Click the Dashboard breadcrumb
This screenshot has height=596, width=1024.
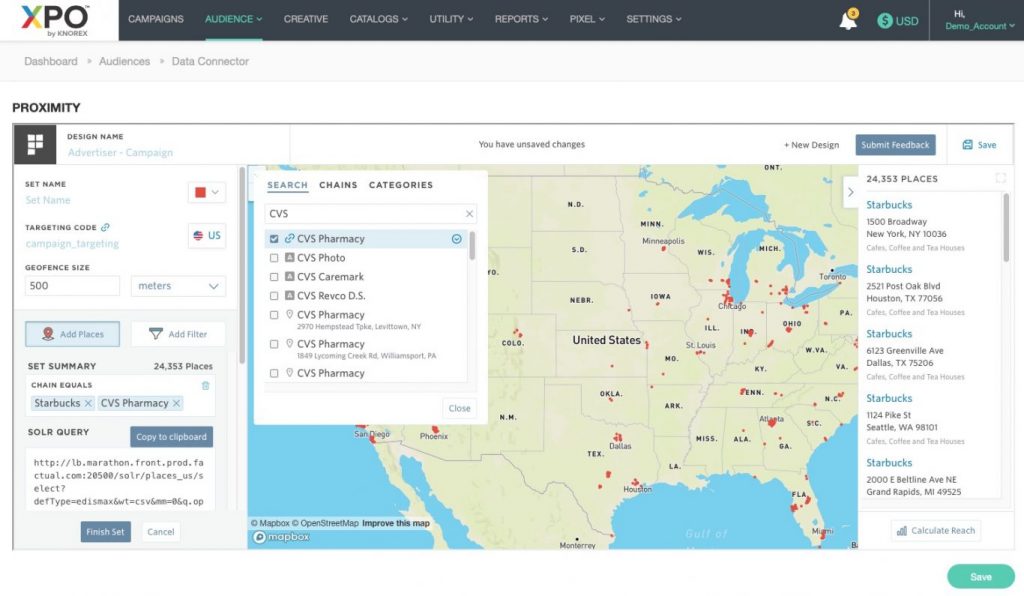(x=50, y=61)
